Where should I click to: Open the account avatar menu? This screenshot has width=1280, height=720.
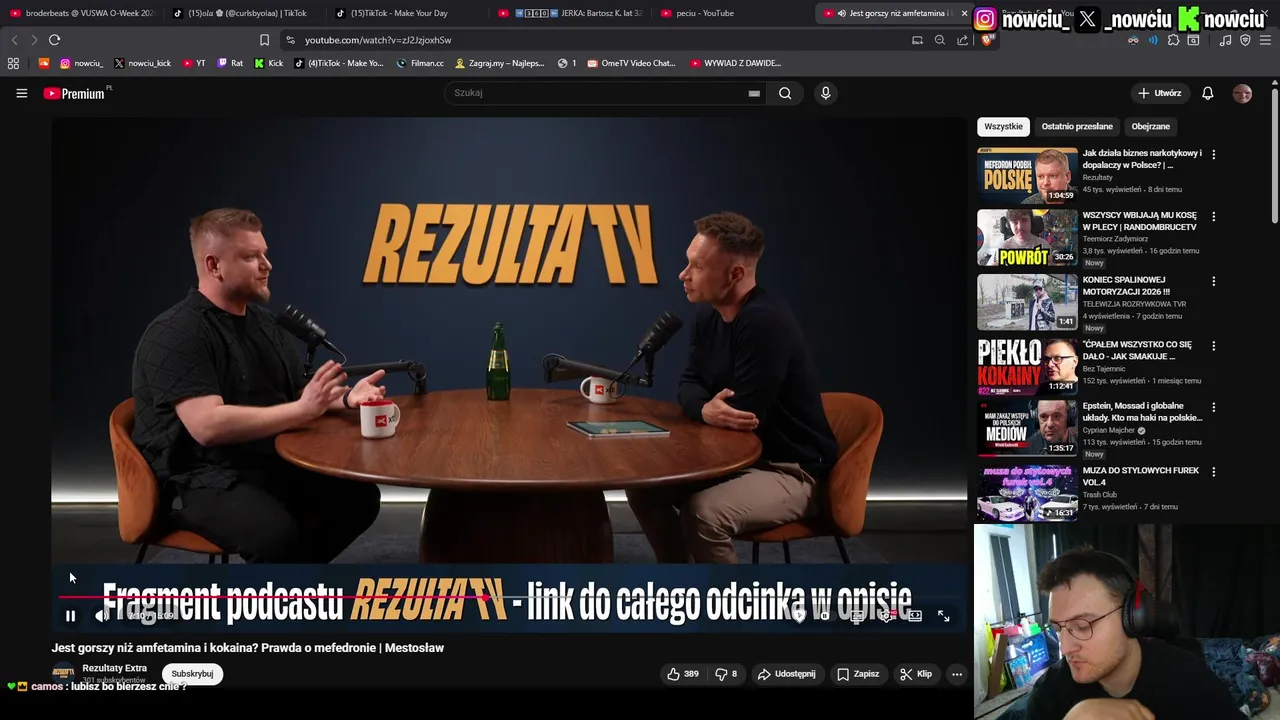pyautogui.click(x=1242, y=93)
